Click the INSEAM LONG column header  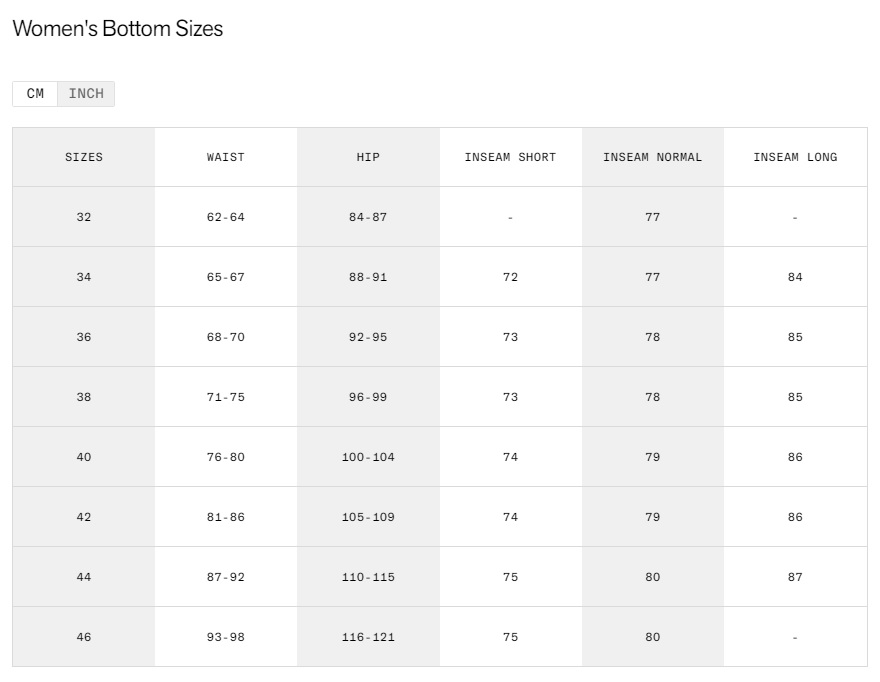[795, 157]
